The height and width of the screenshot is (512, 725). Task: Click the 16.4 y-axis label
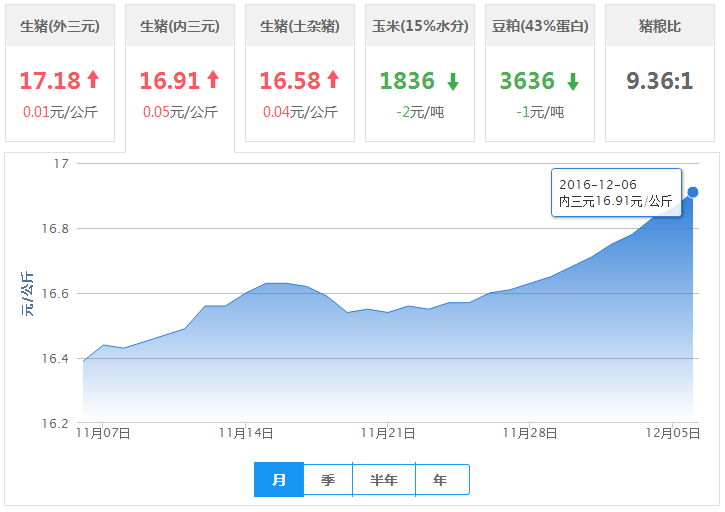pyautogui.click(x=55, y=358)
